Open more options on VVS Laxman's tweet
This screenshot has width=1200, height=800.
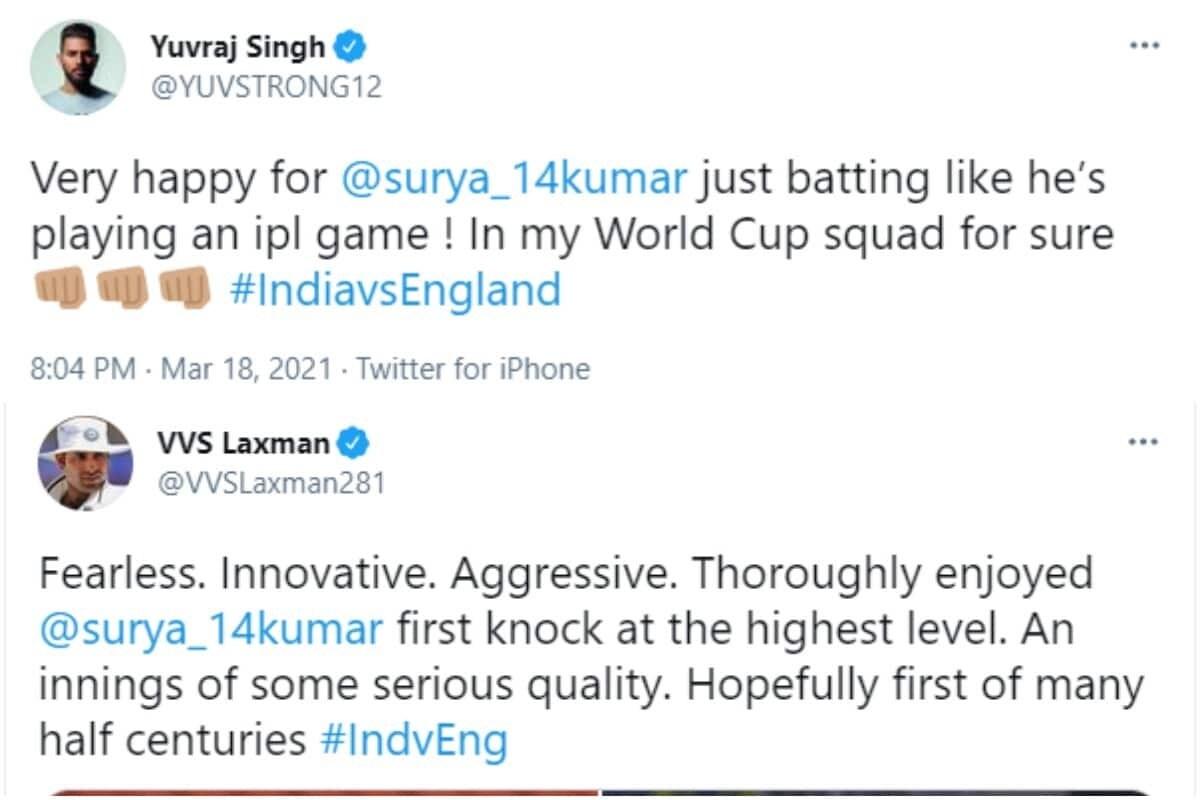click(1142, 441)
